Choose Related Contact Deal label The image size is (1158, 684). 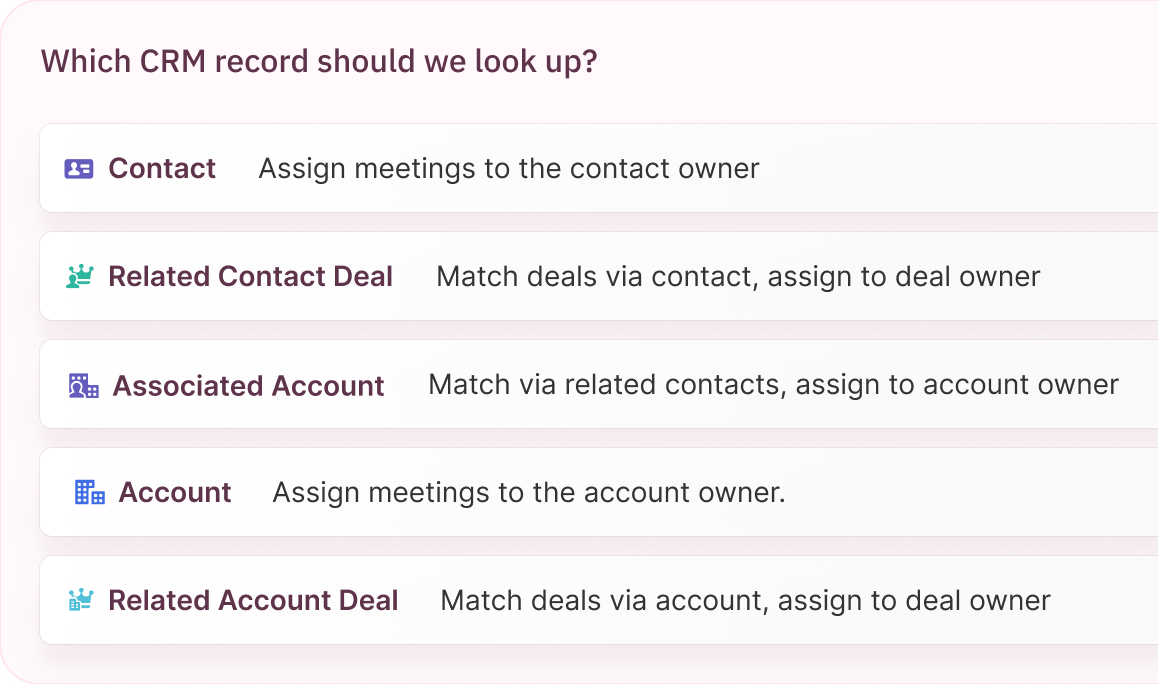click(x=250, y=277)
